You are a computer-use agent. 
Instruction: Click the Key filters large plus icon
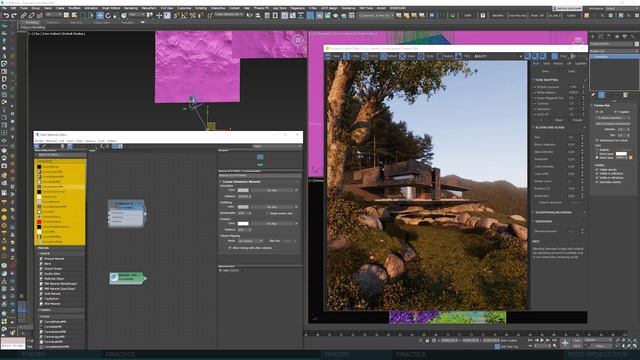[x=565, y=343]
